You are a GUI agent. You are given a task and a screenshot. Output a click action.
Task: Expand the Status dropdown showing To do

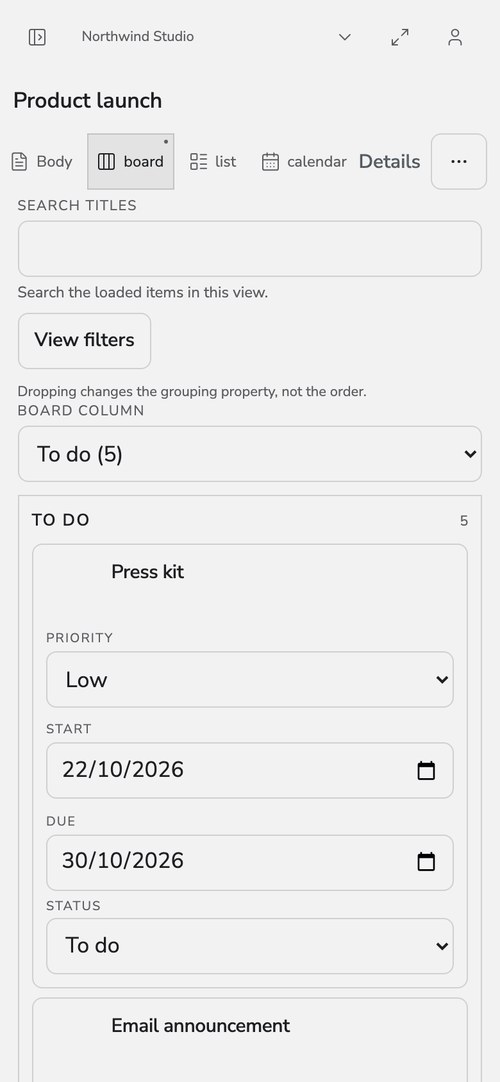point(250,946)
